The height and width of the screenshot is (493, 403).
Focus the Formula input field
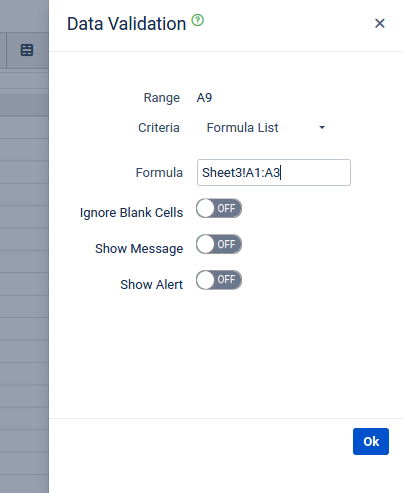coord(274,172)
